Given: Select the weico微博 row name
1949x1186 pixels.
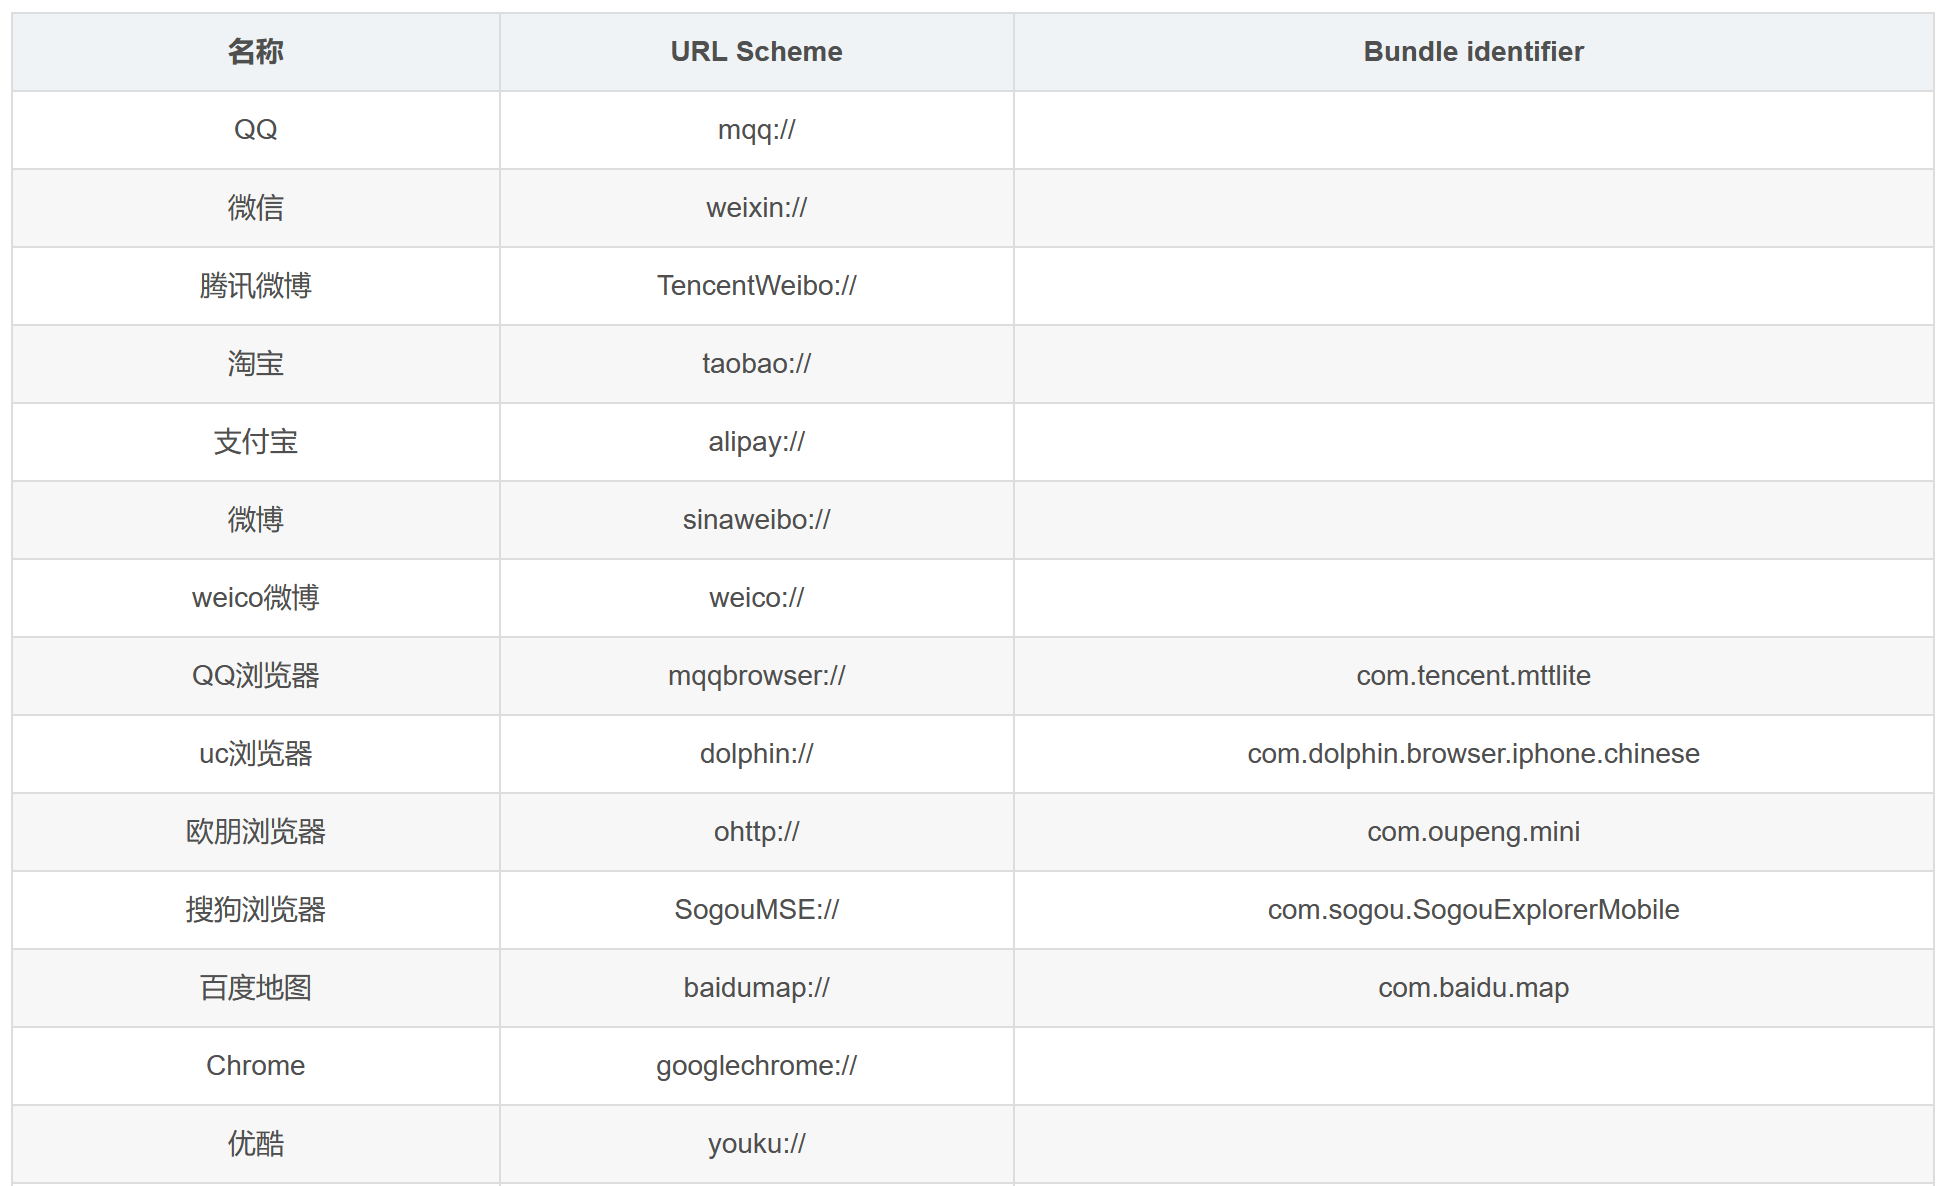Looking at the screenshot, I should point(256,598).
